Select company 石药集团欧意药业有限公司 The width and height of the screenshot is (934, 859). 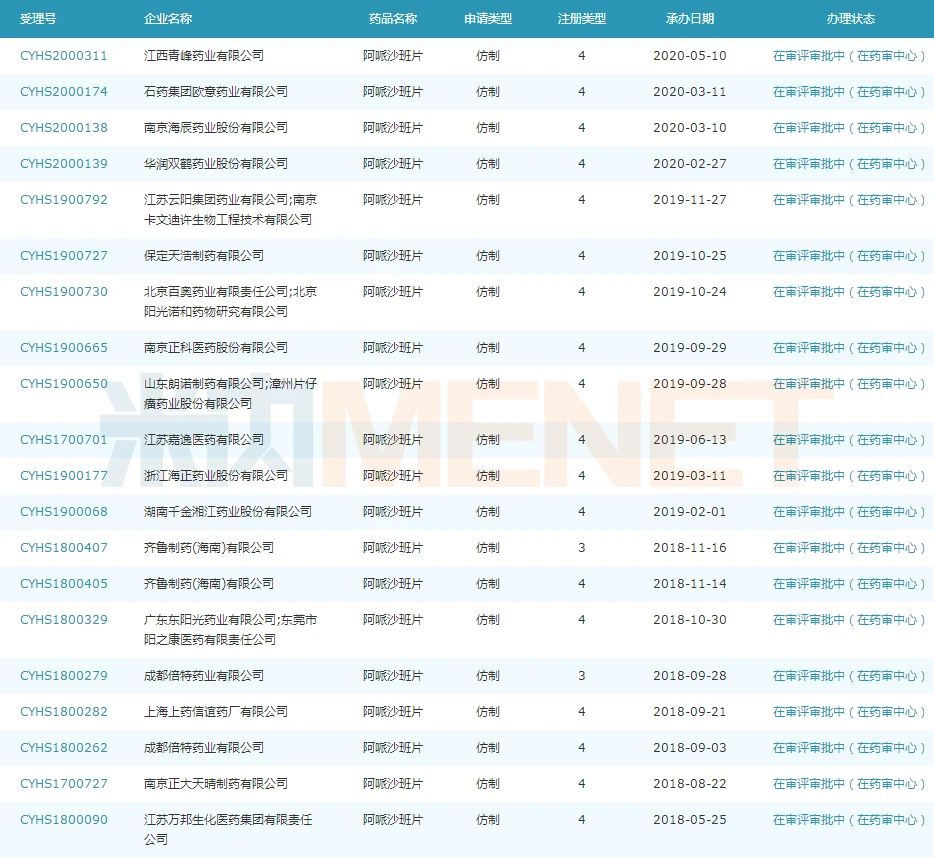pos(216,92)
